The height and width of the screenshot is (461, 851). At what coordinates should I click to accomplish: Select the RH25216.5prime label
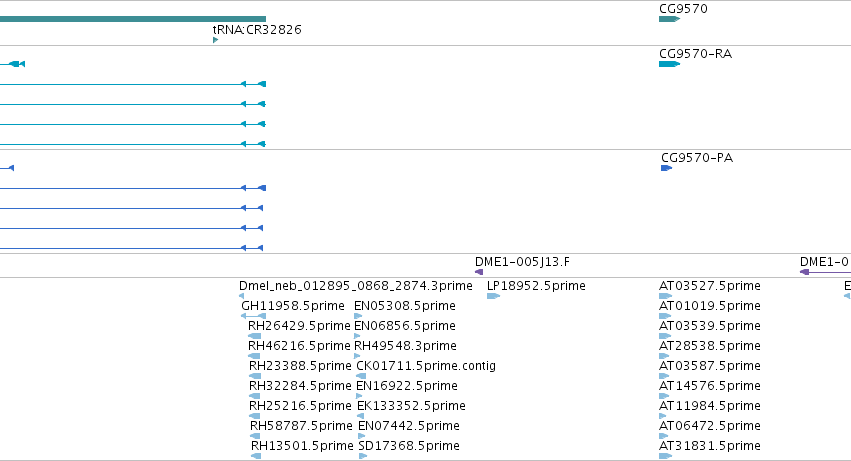point(300,406)
